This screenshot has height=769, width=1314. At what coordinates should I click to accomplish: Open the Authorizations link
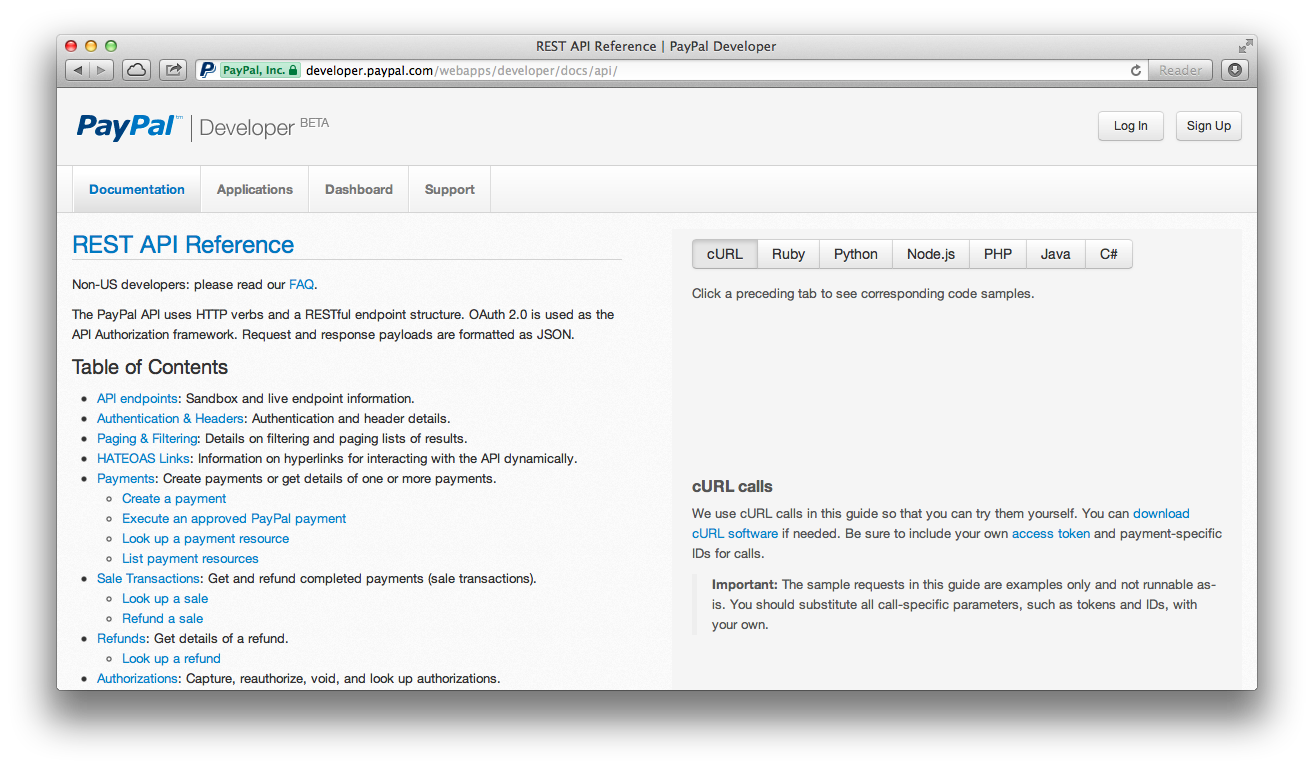click(x=137, y=678)
